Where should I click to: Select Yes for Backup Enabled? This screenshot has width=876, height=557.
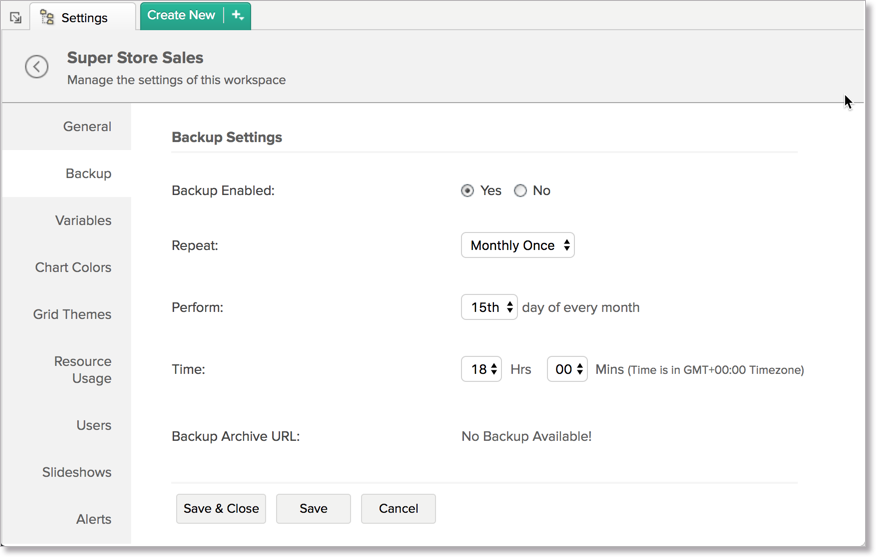pyautogui.click(x=467, y=191)
